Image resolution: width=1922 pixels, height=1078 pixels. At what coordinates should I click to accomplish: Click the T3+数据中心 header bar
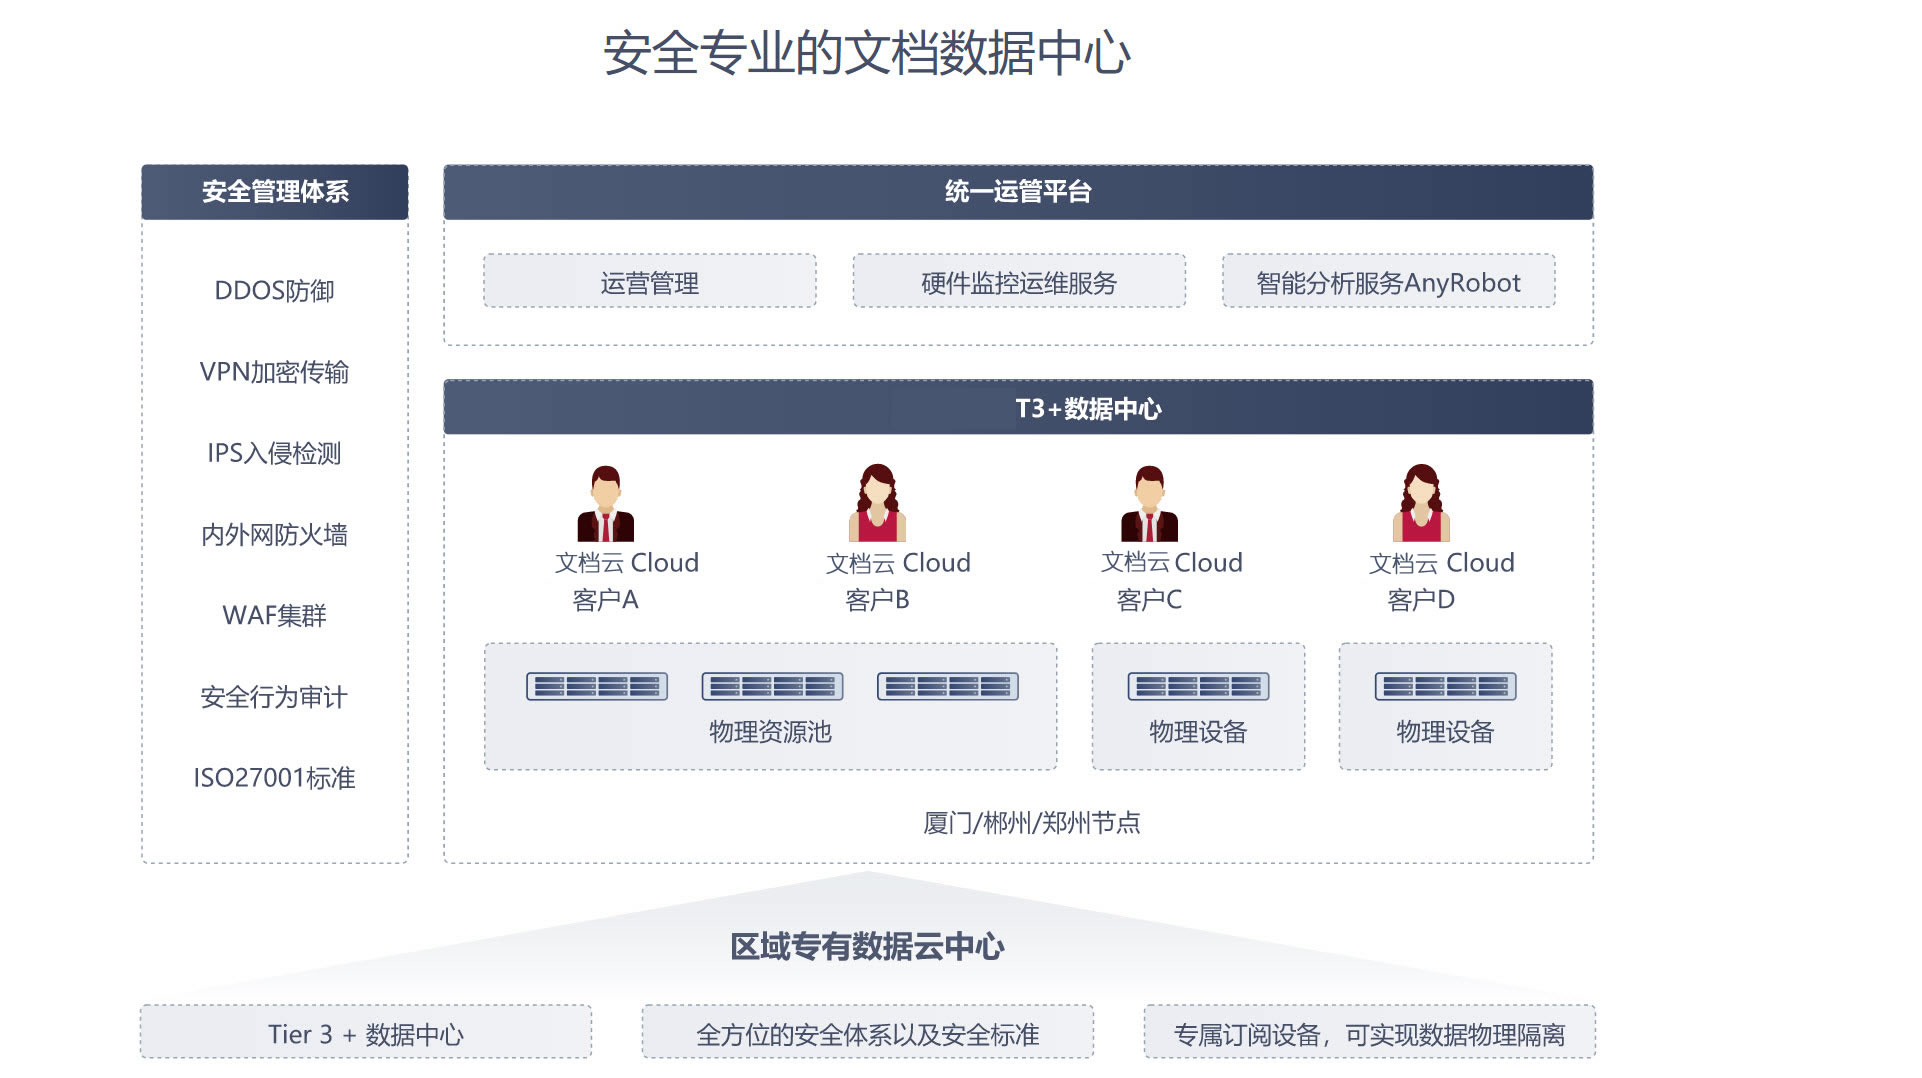tap(1018, 408)
